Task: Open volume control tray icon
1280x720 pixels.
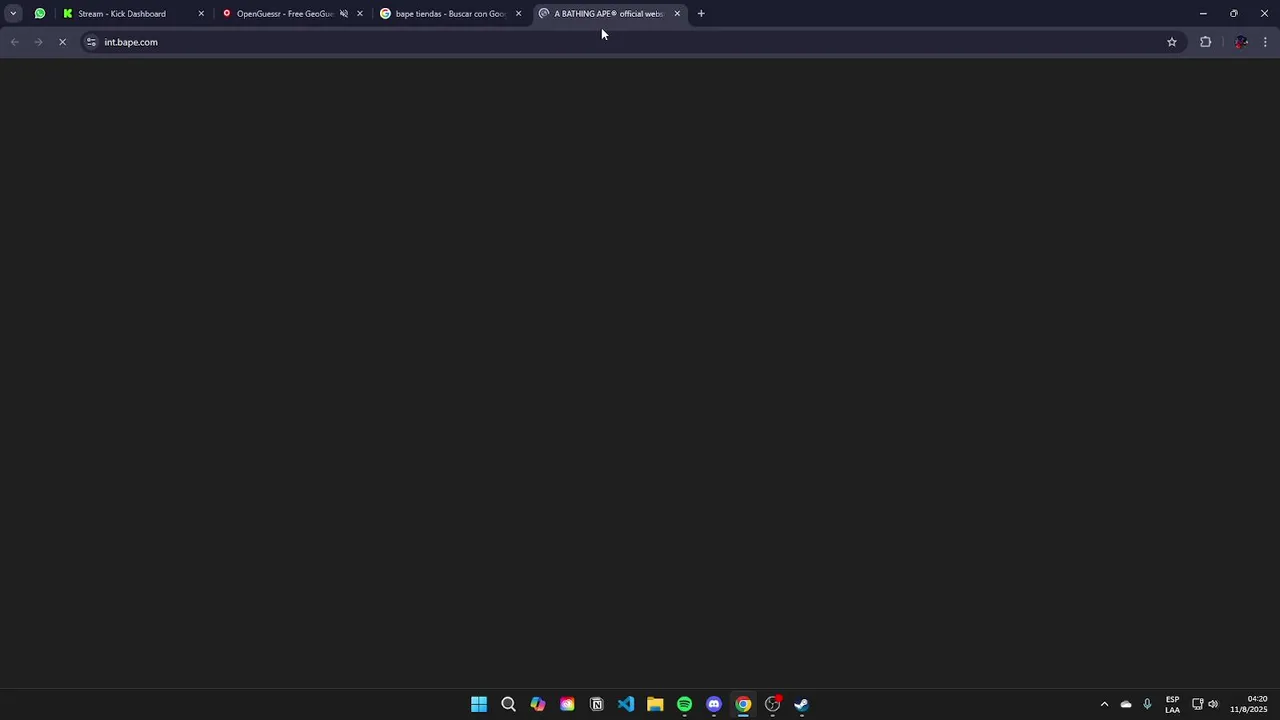Action: (1213, 704)
